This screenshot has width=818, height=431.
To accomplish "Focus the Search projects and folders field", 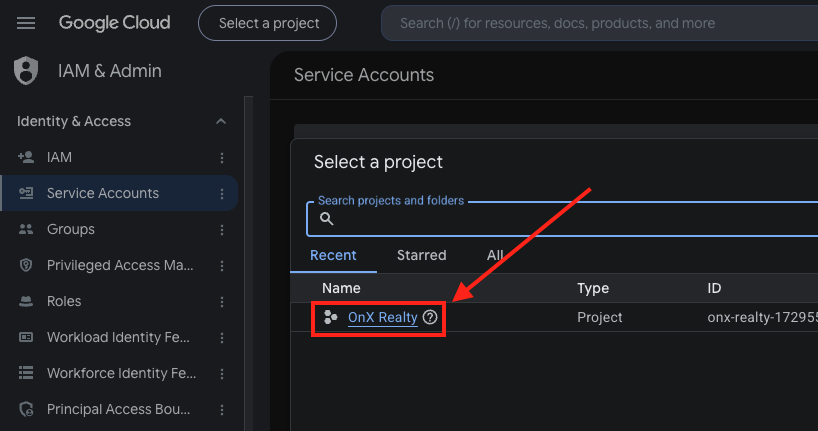I will [562, 219].
